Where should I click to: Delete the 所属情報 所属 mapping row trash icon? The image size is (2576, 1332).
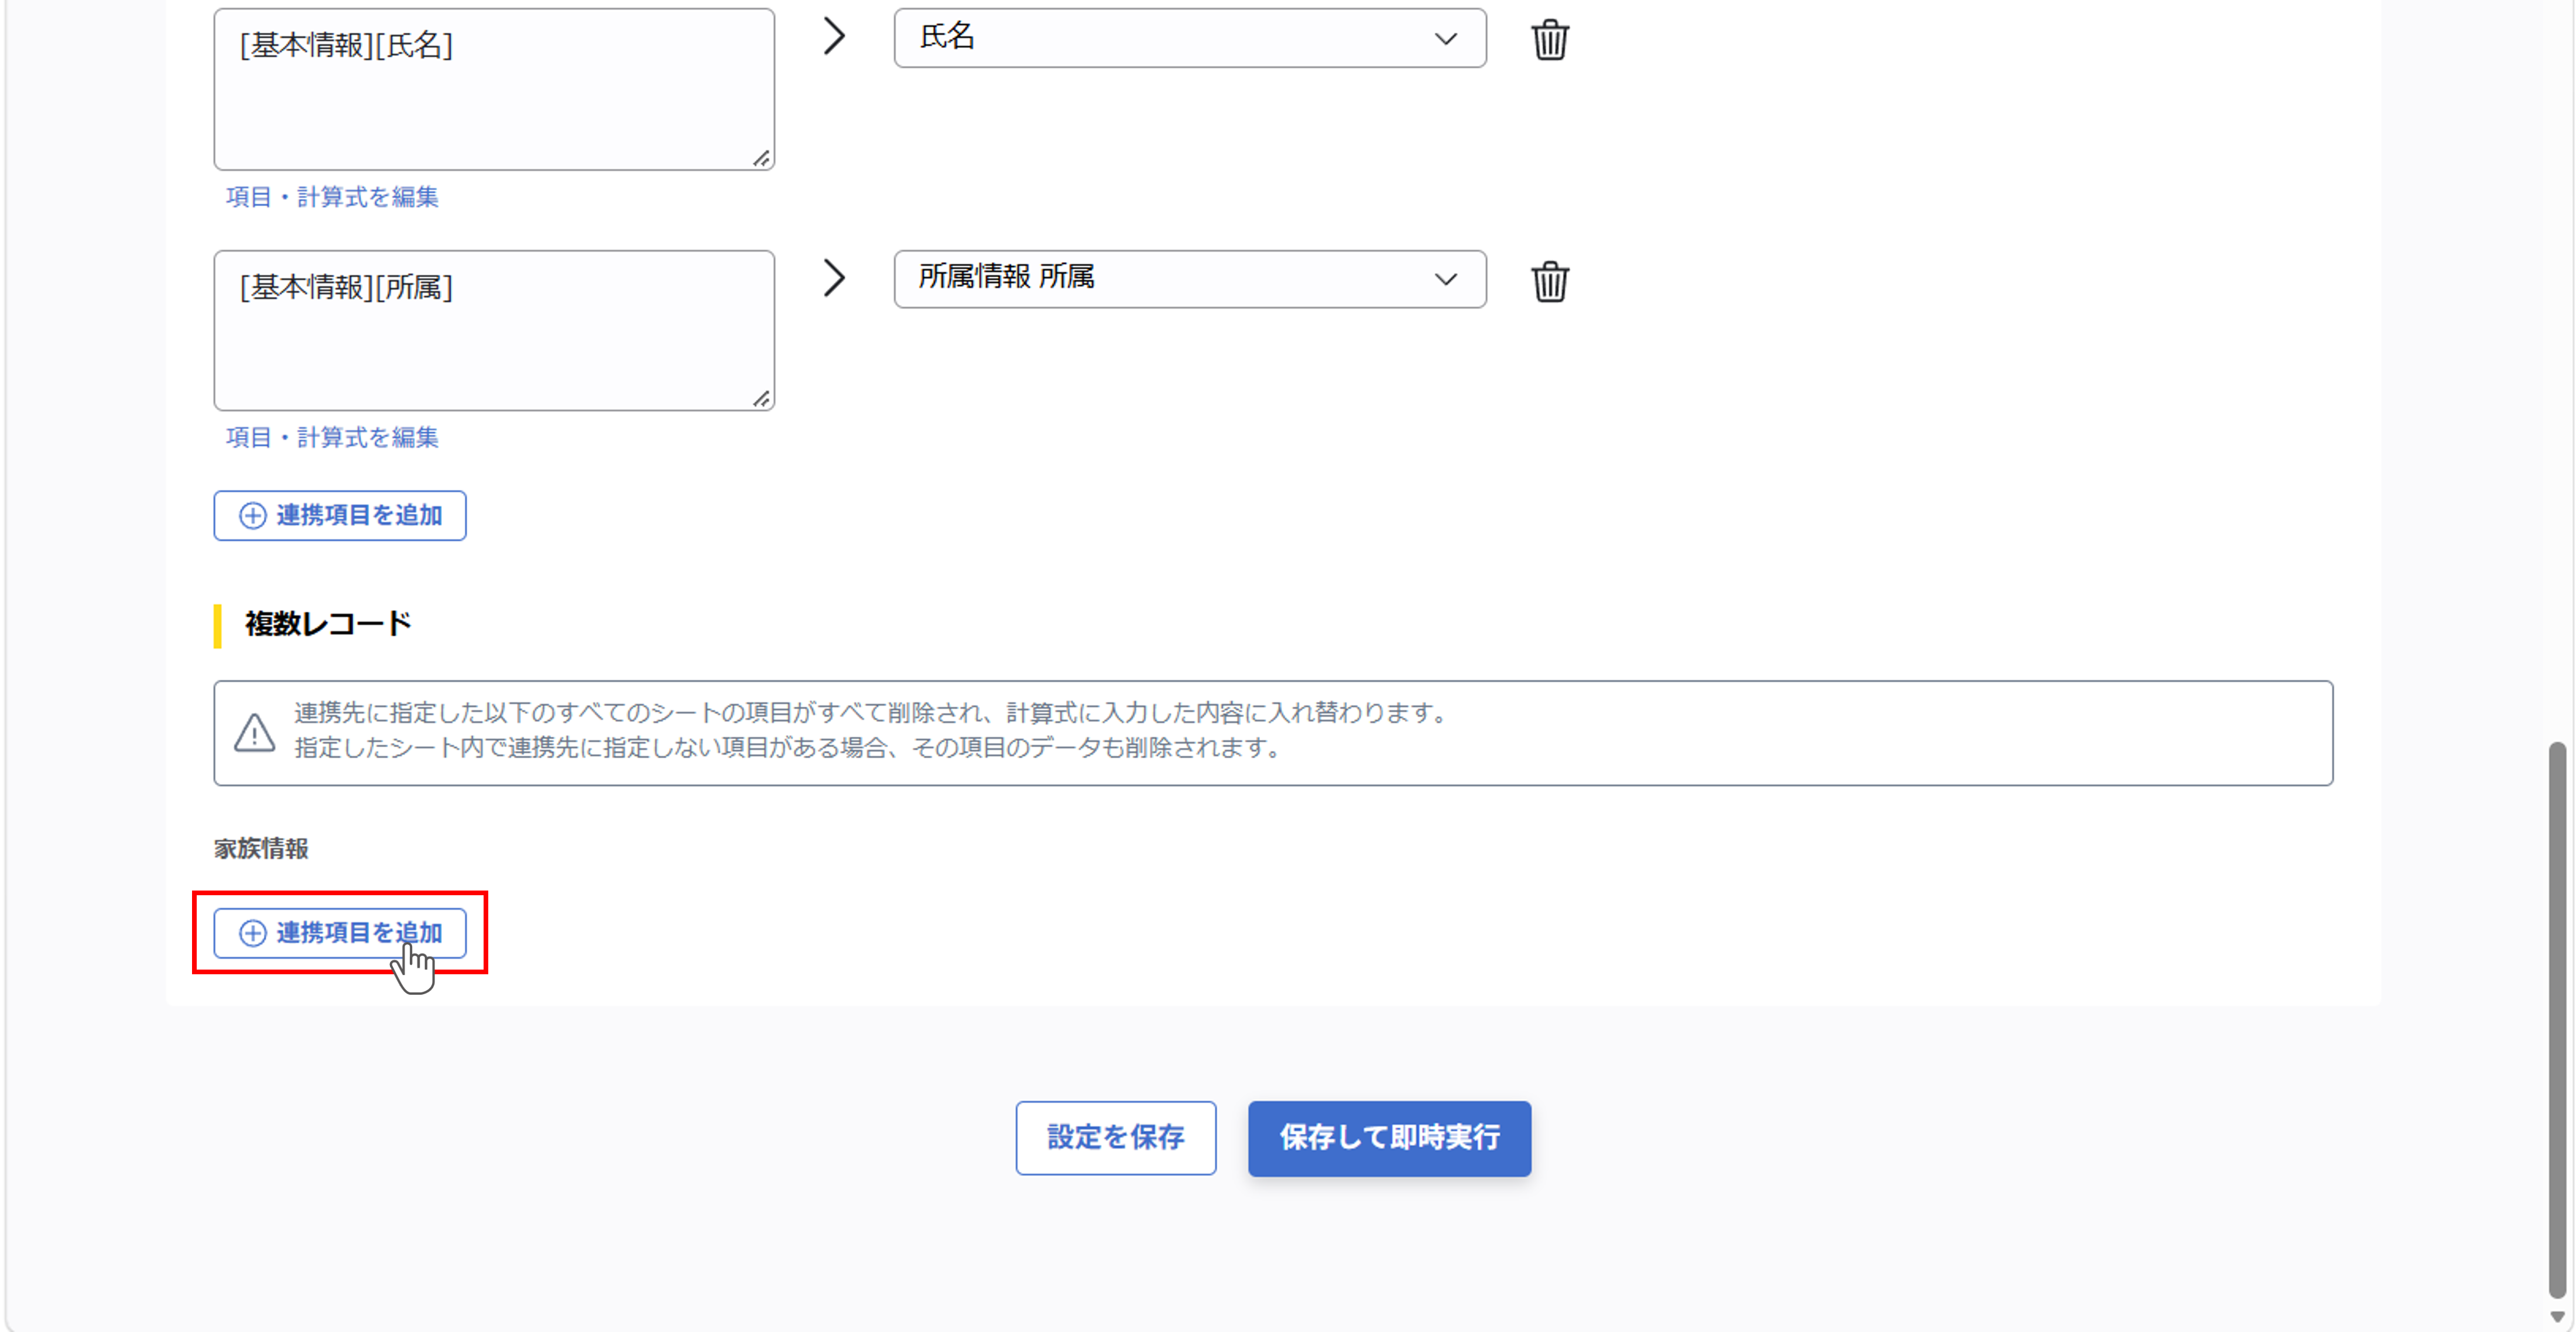point(1549,281)
